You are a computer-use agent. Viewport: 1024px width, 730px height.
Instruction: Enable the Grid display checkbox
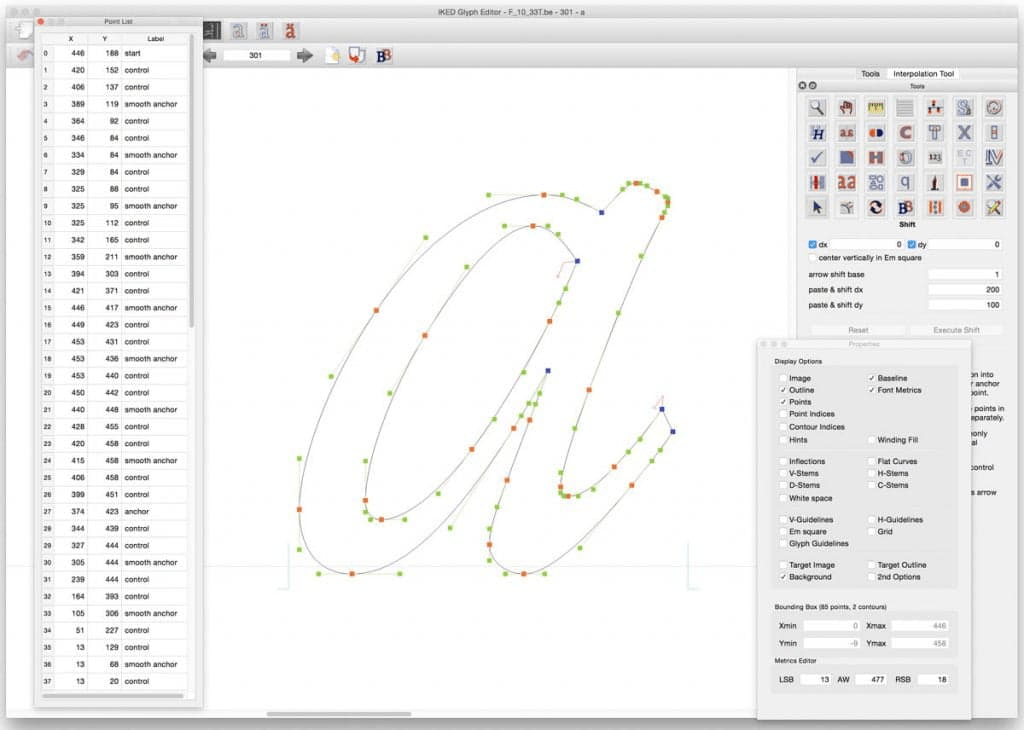click(x=871, y=532)
